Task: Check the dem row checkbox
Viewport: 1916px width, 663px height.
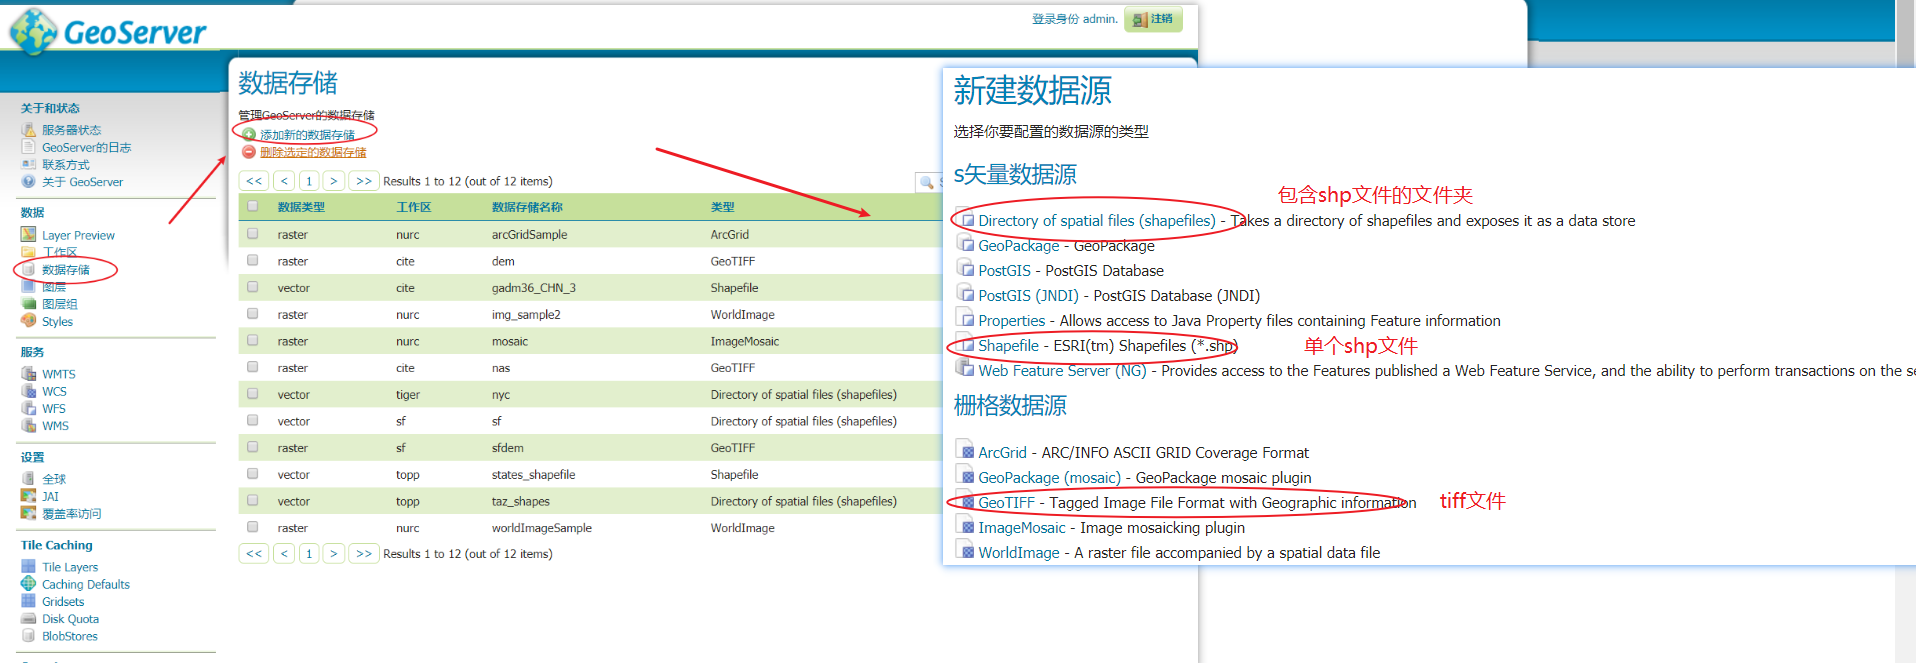Action: [x=253, y=261]
